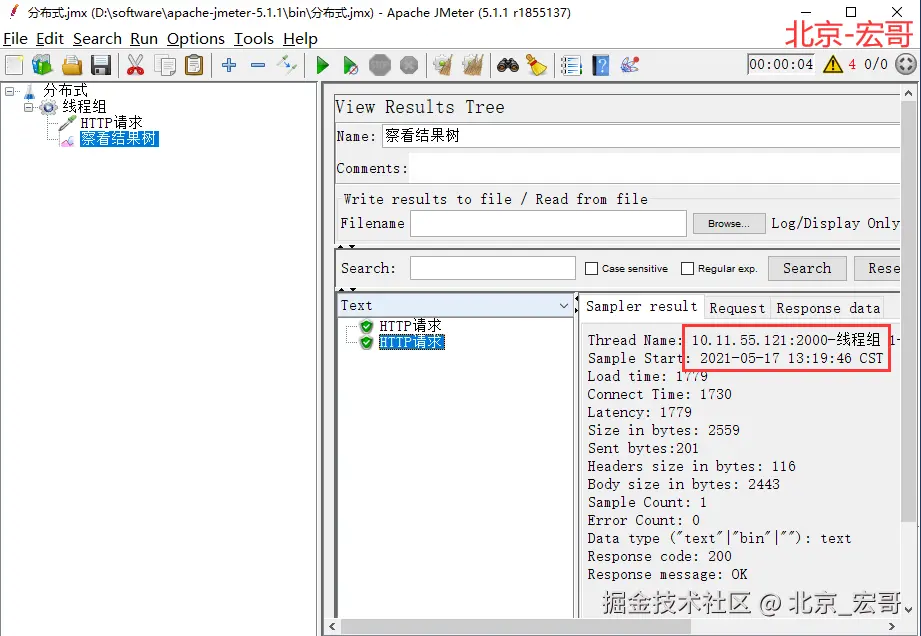The width and height of the screenshot is (921, 636).
Task: Click the Cut scissors icon
Action: tap(135, 65)
